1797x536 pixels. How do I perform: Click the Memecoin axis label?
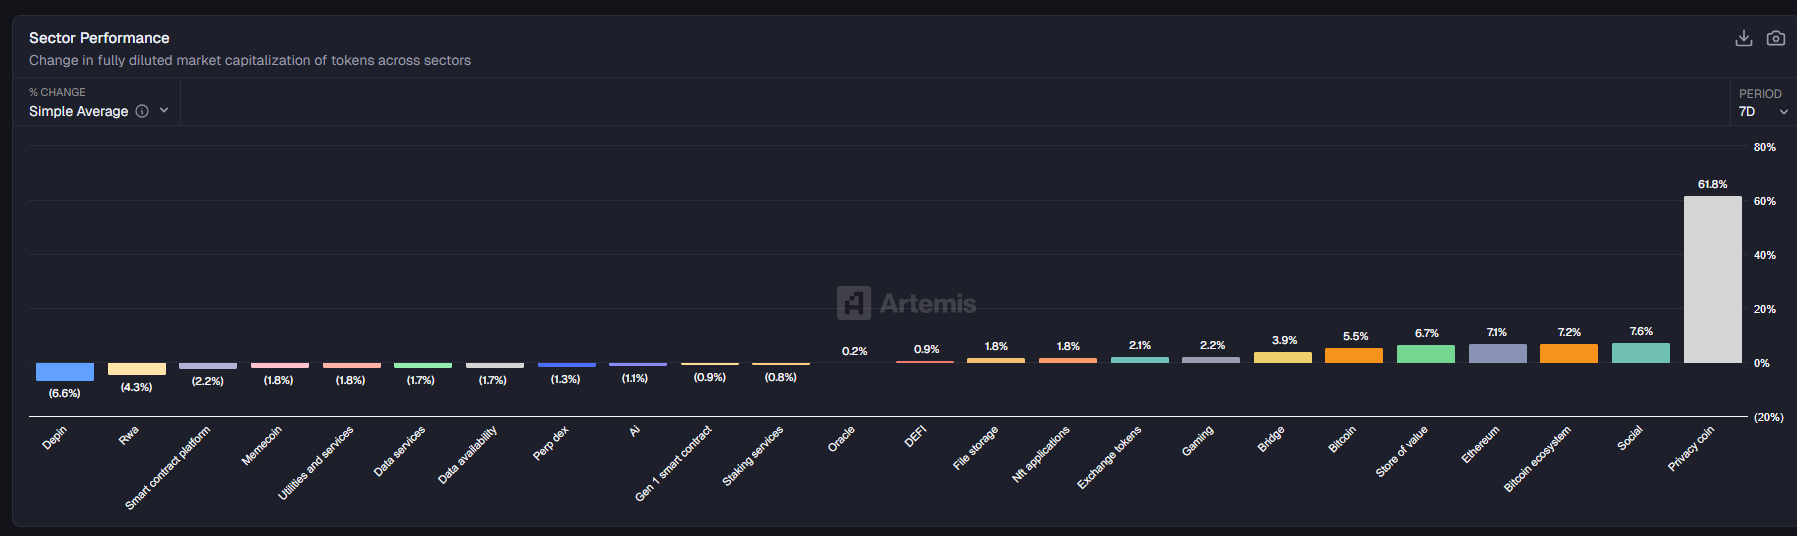[262, 446]
